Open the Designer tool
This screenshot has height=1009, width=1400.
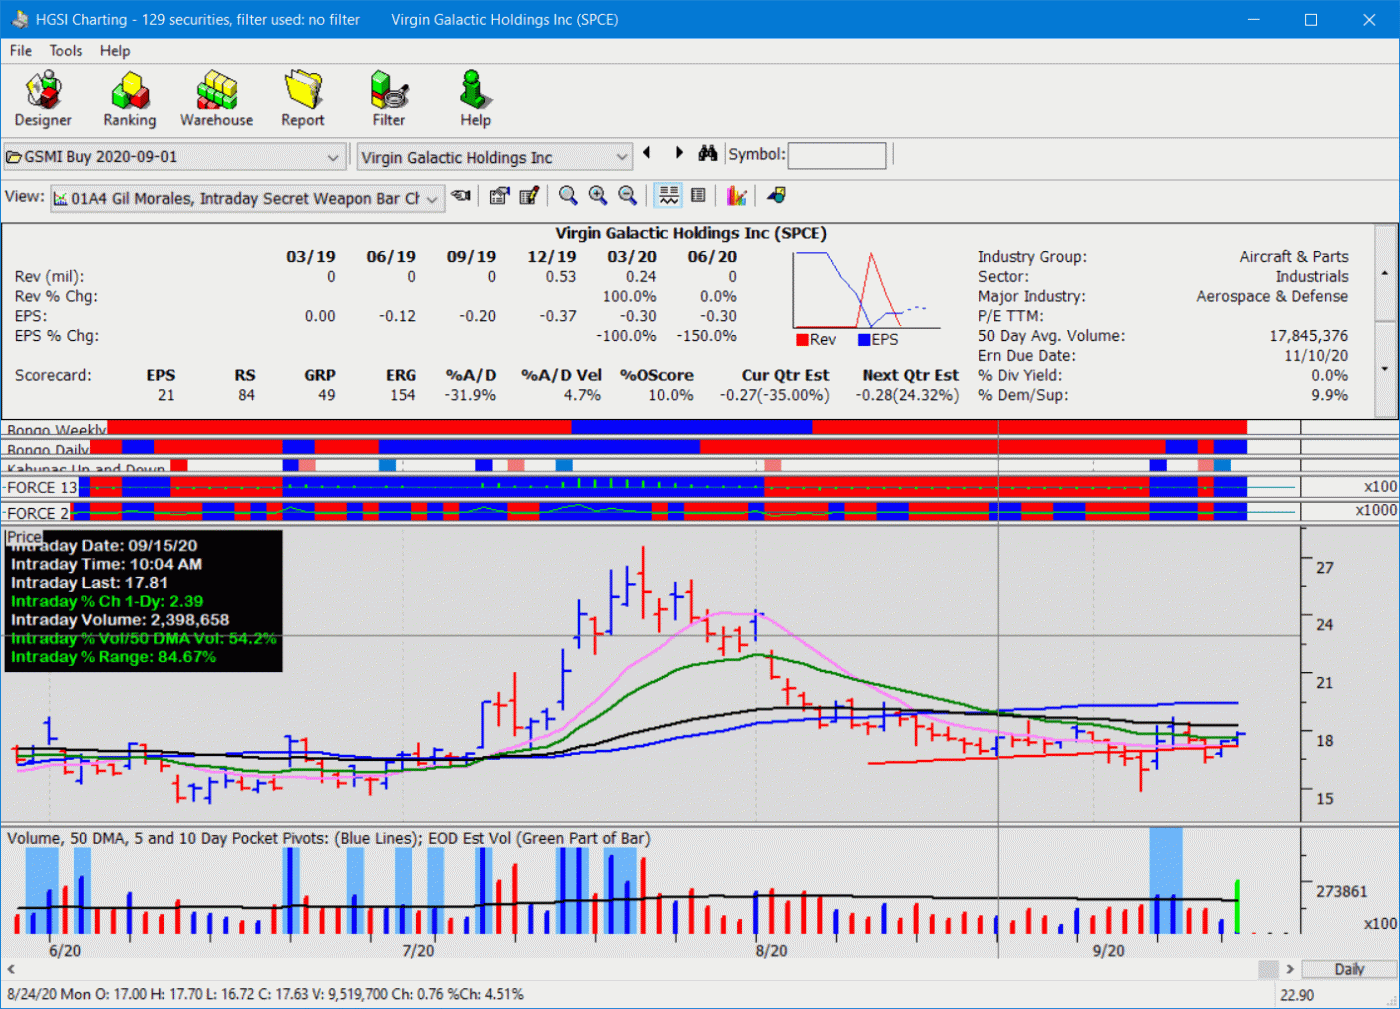[43, 99]
